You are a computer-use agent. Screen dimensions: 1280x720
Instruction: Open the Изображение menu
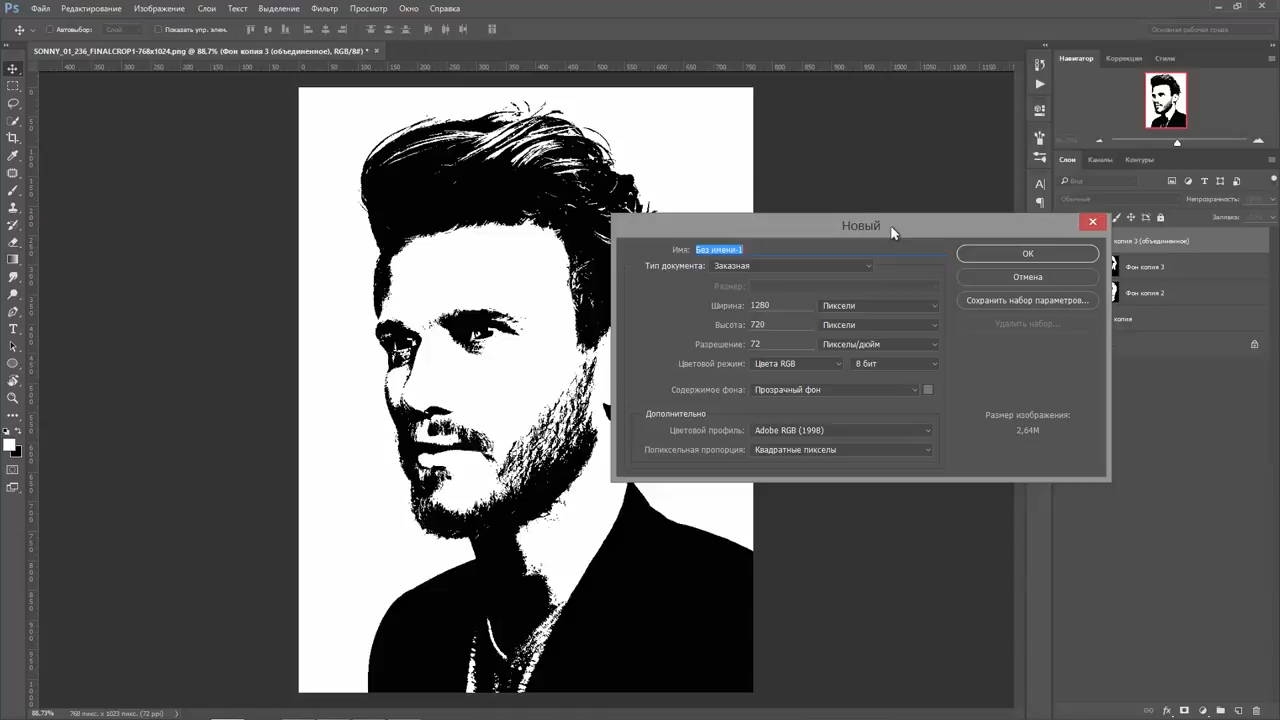click(159, 9)
